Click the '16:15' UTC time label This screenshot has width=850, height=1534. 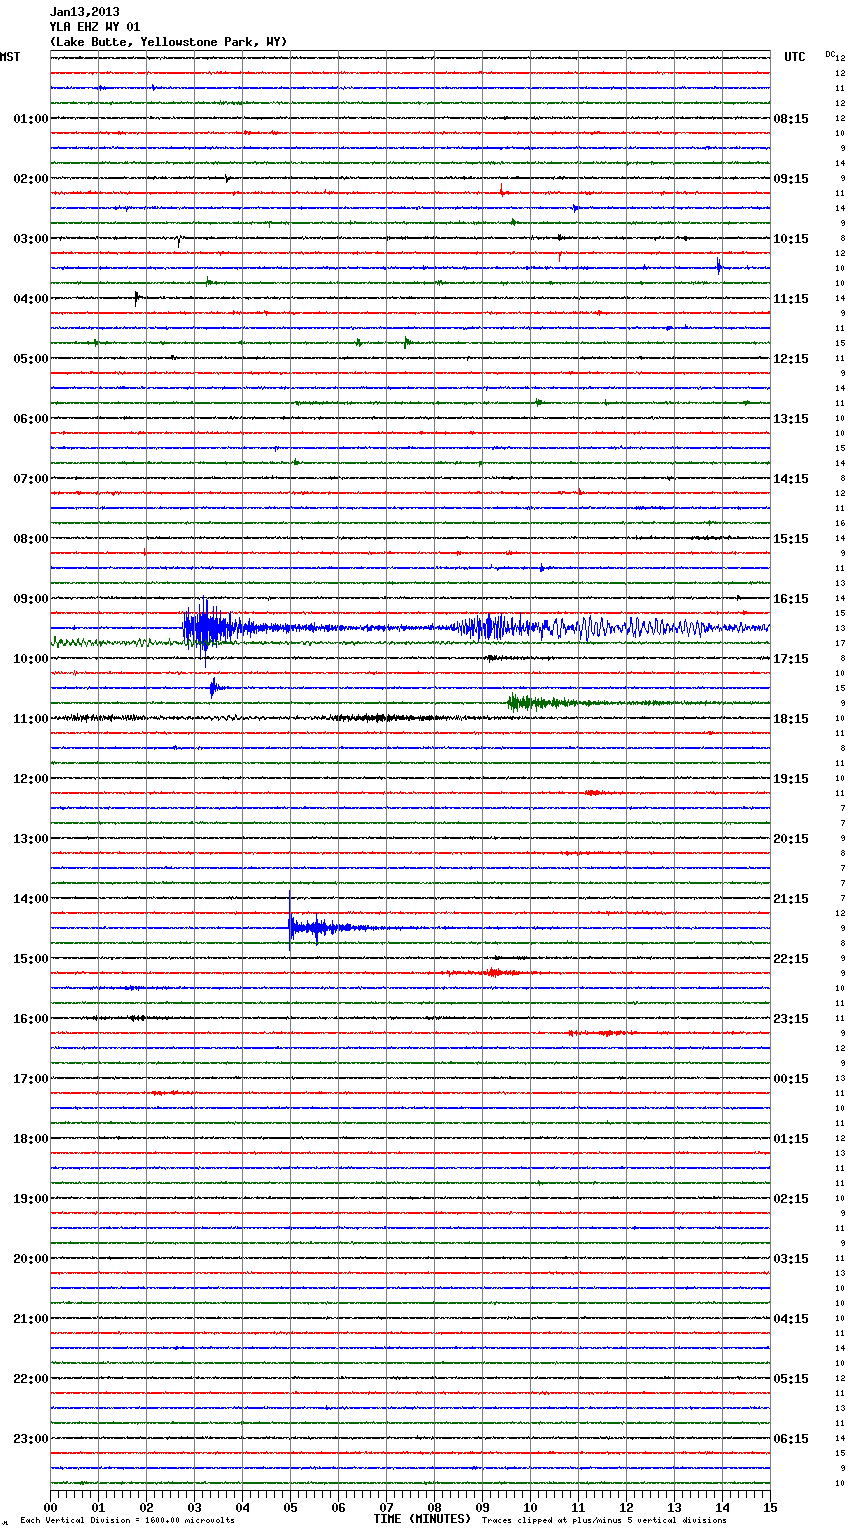pyautogui.click(x=791, y=599)
